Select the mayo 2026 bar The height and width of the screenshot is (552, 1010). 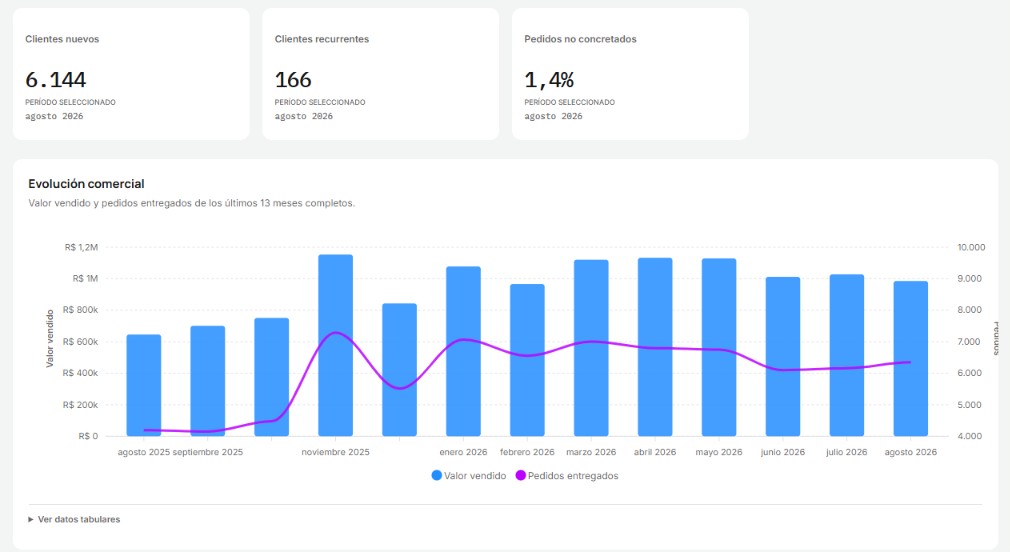719,347
